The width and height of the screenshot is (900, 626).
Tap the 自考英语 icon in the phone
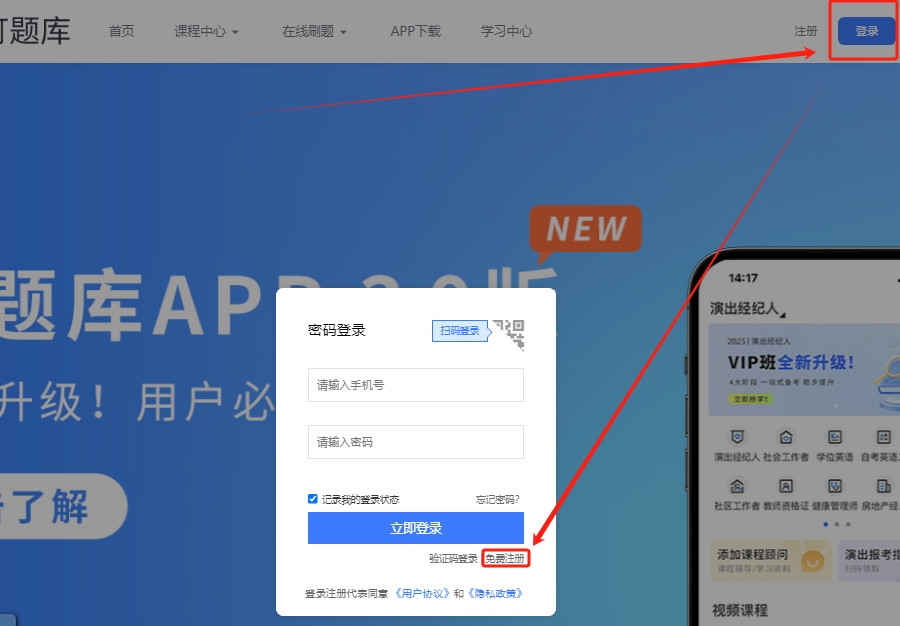pos(883,437)
